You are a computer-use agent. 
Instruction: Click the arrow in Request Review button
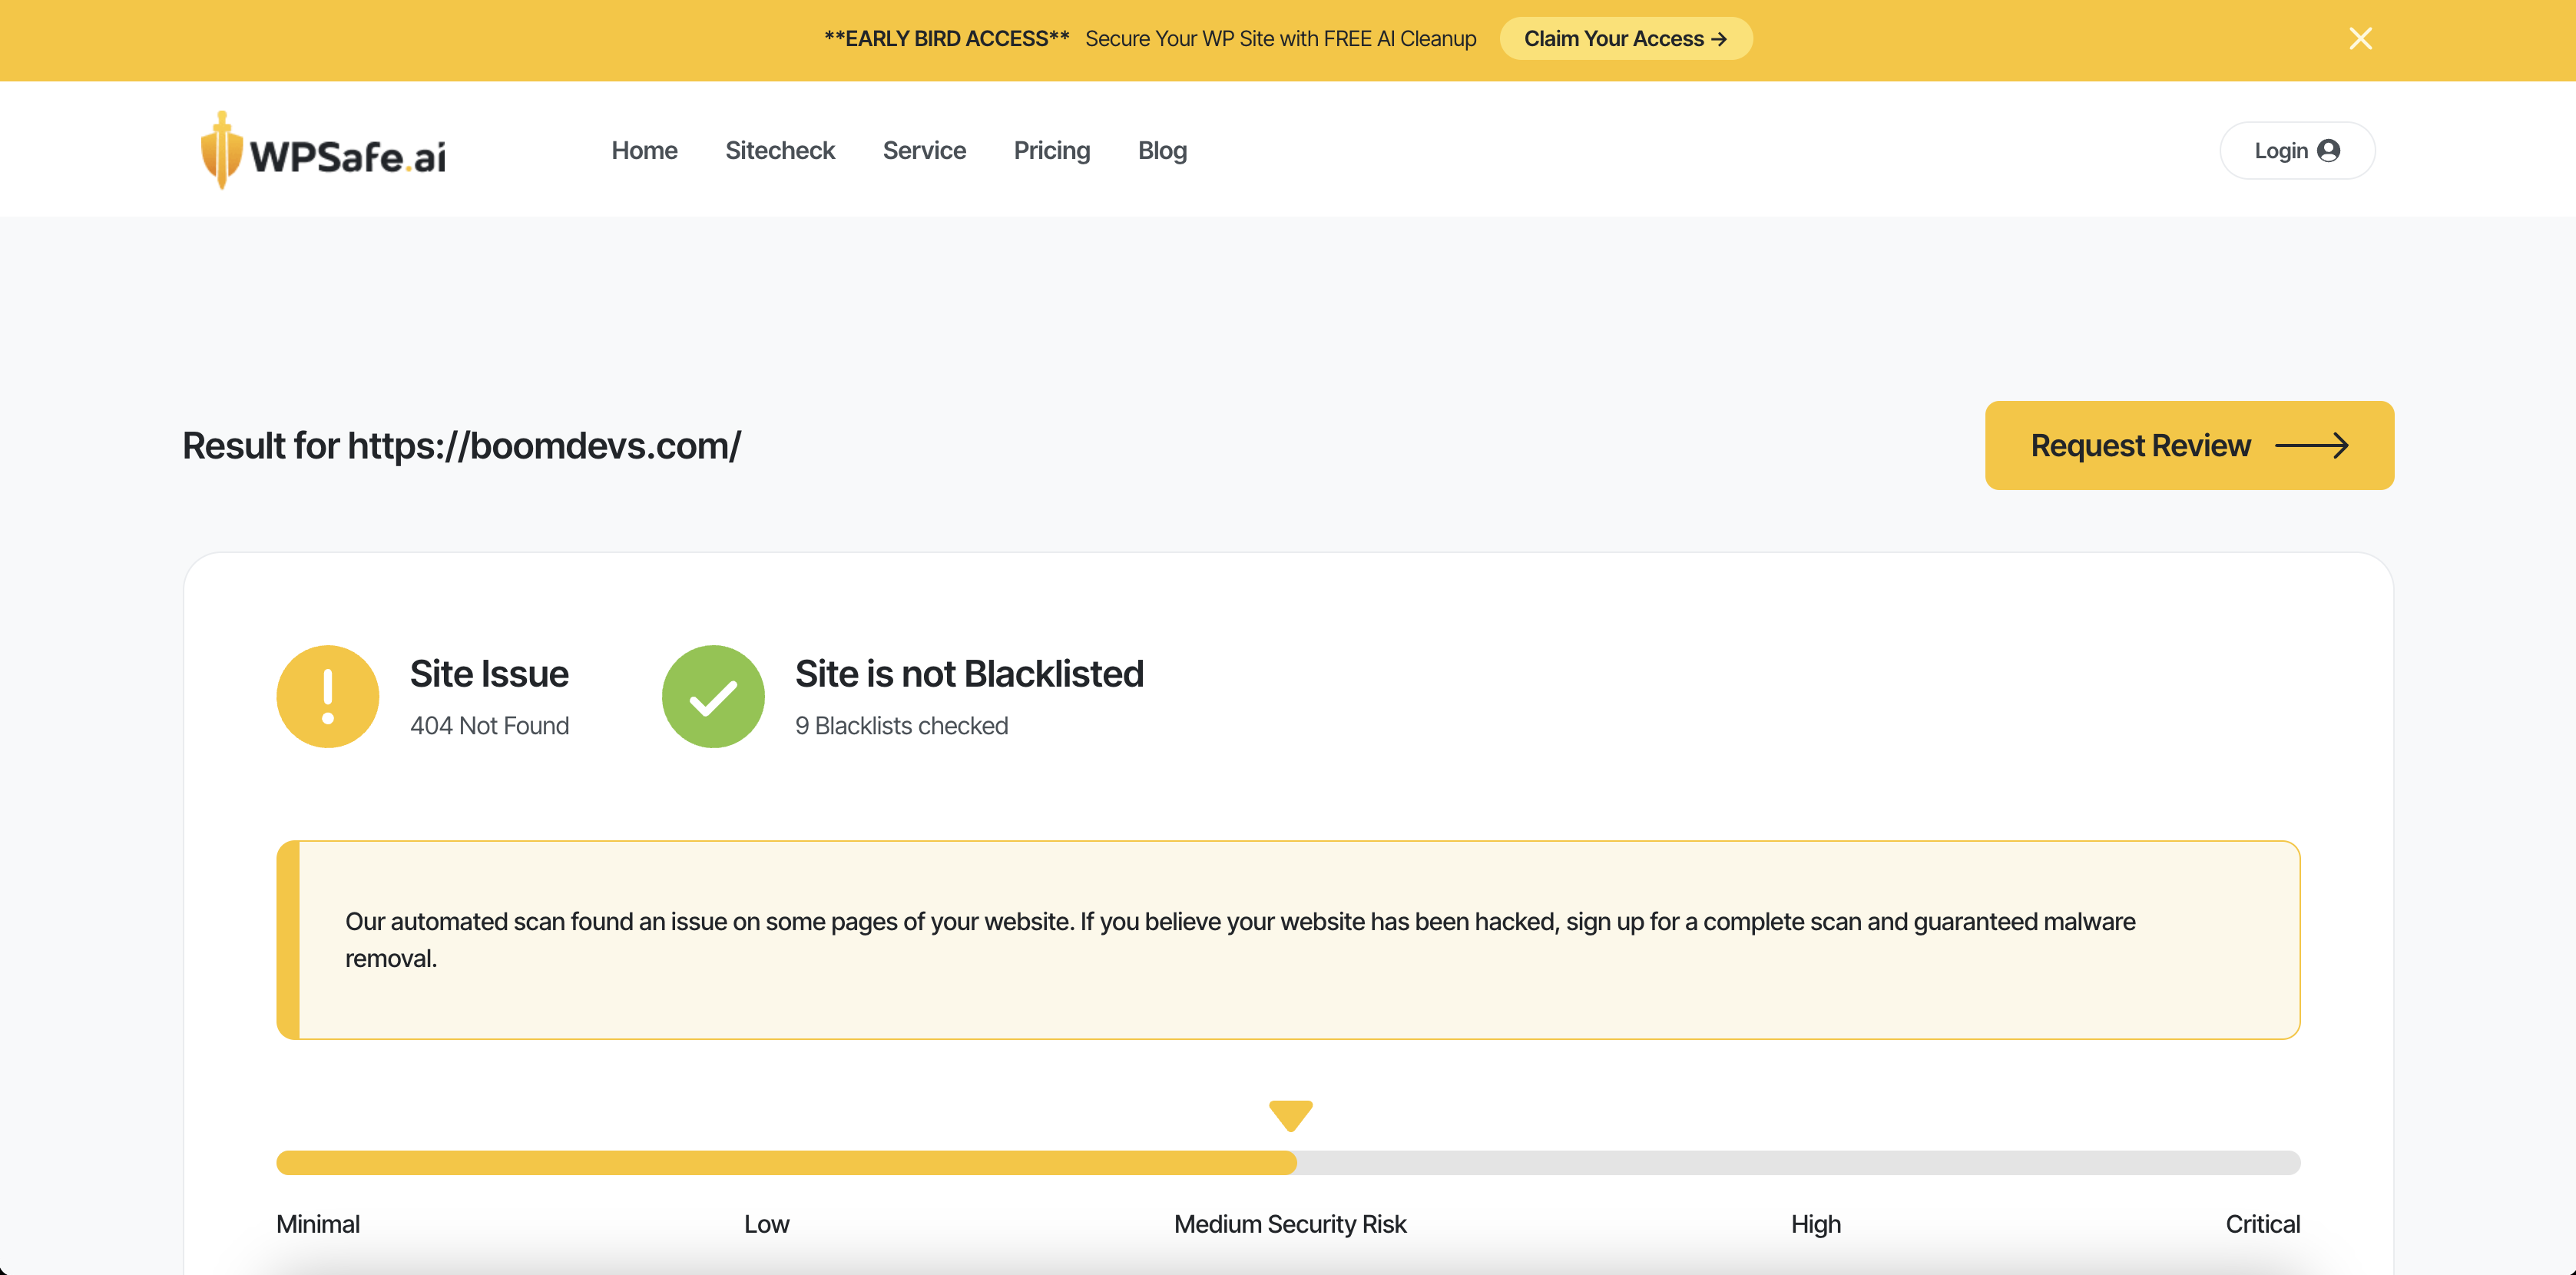[2311, 445]
